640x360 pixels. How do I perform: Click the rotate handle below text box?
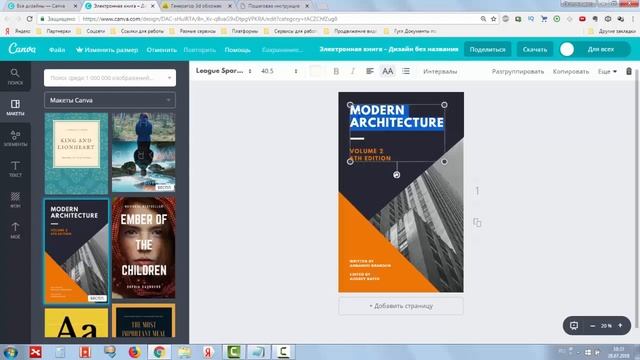[396, 175]
